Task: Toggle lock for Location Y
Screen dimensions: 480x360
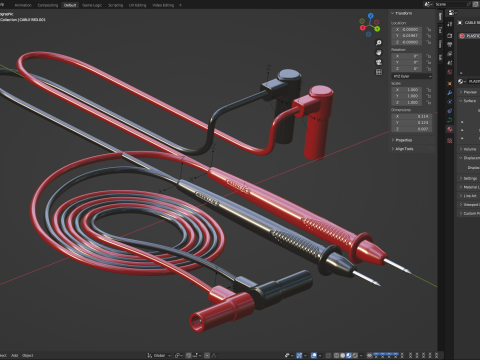Action: pyautogui.click(x=429, y=36)
